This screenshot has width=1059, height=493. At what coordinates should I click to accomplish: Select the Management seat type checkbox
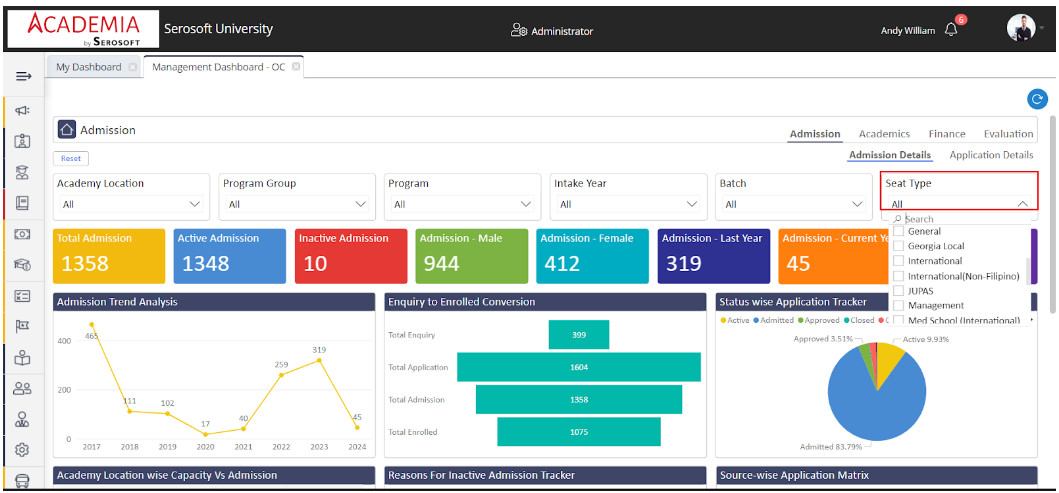tap(898, 306)
